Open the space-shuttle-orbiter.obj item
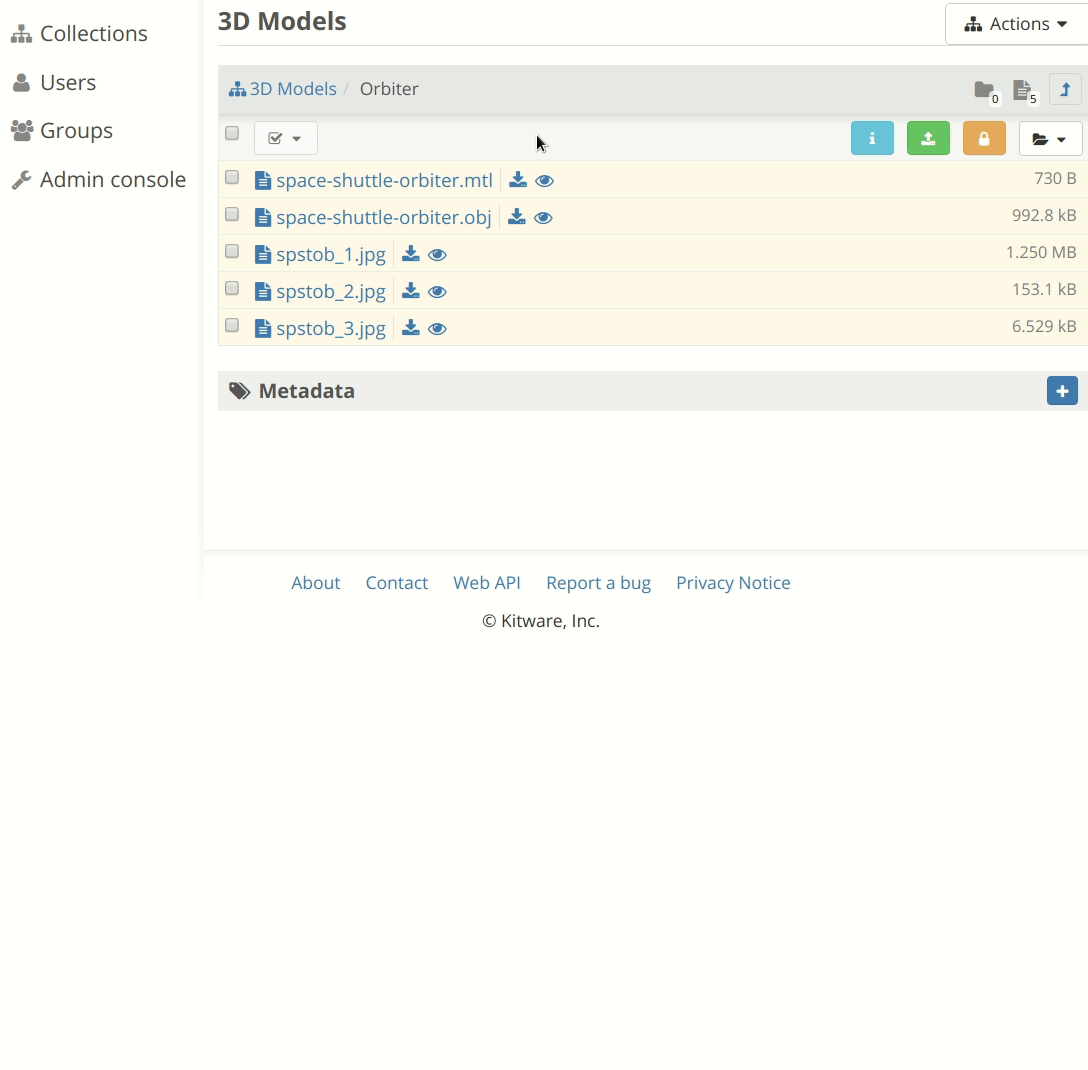1088x1070 pixels. 383,218
